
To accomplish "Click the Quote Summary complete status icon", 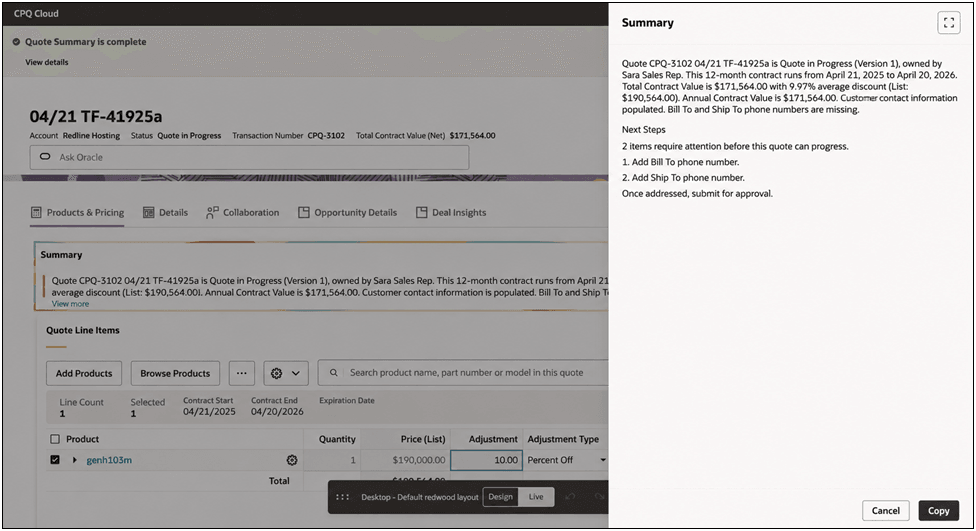I will coord(16,42).
